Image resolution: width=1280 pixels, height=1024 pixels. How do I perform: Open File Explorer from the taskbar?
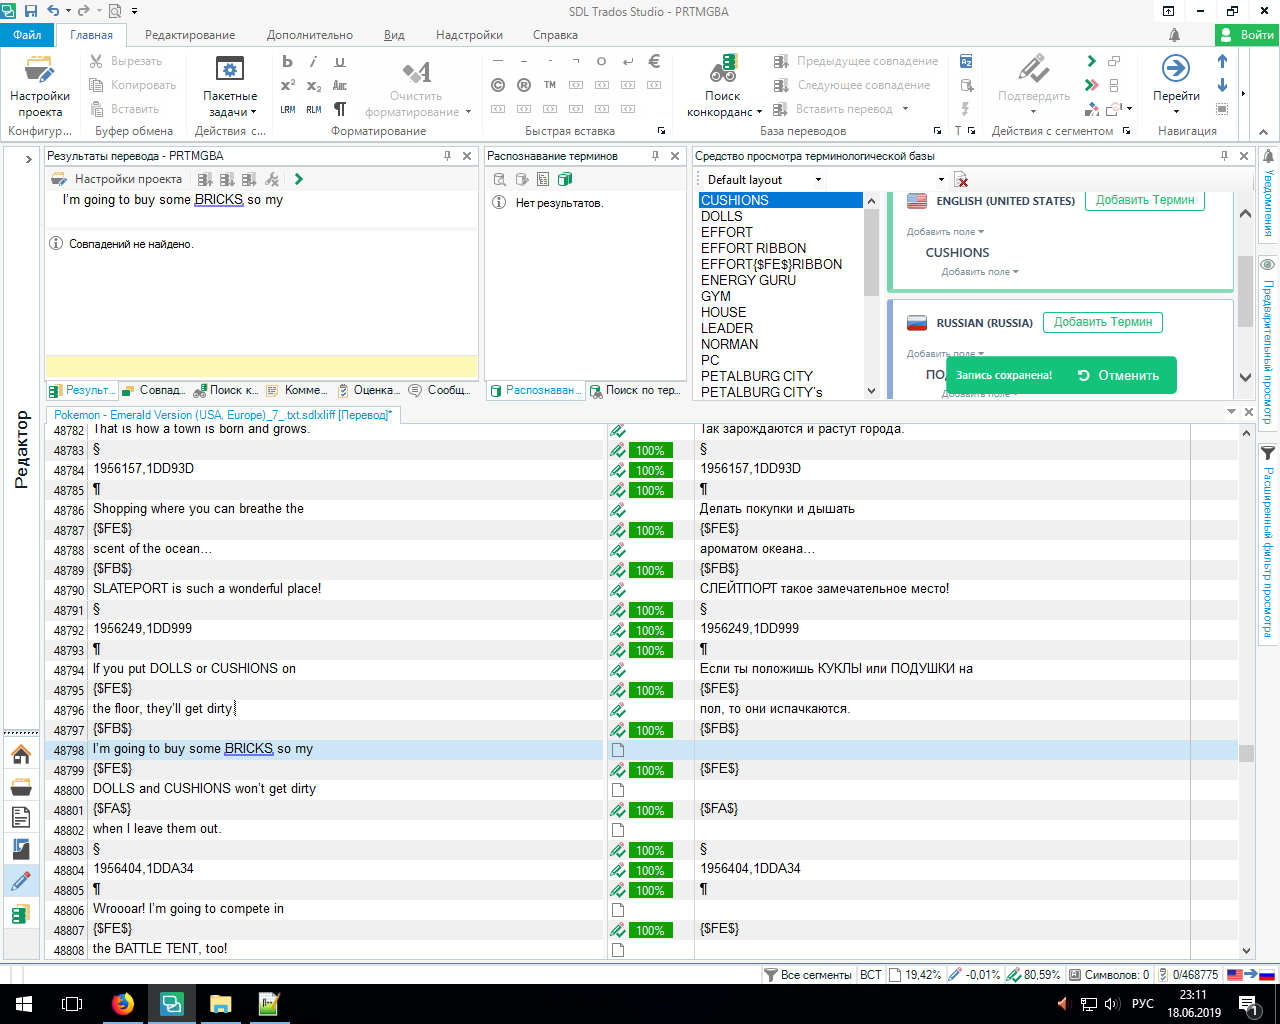(x=221, y=1004)
